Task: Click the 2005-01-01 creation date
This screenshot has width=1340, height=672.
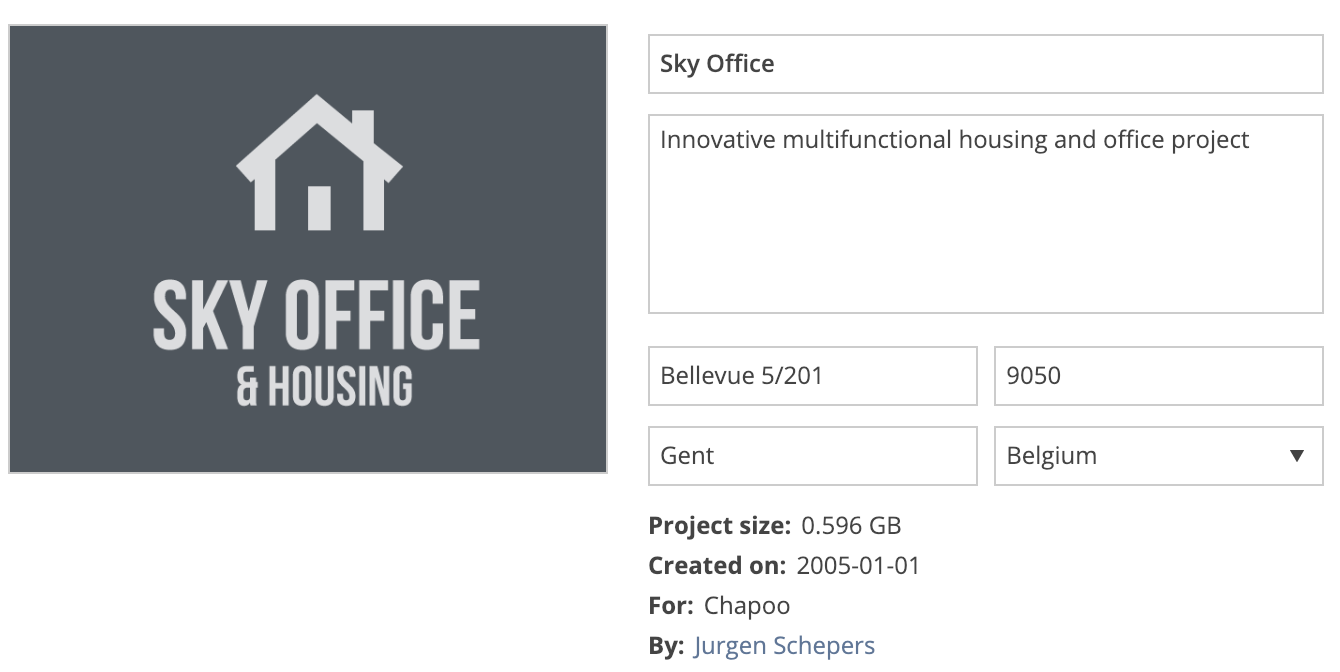Action: click(858, 566)
